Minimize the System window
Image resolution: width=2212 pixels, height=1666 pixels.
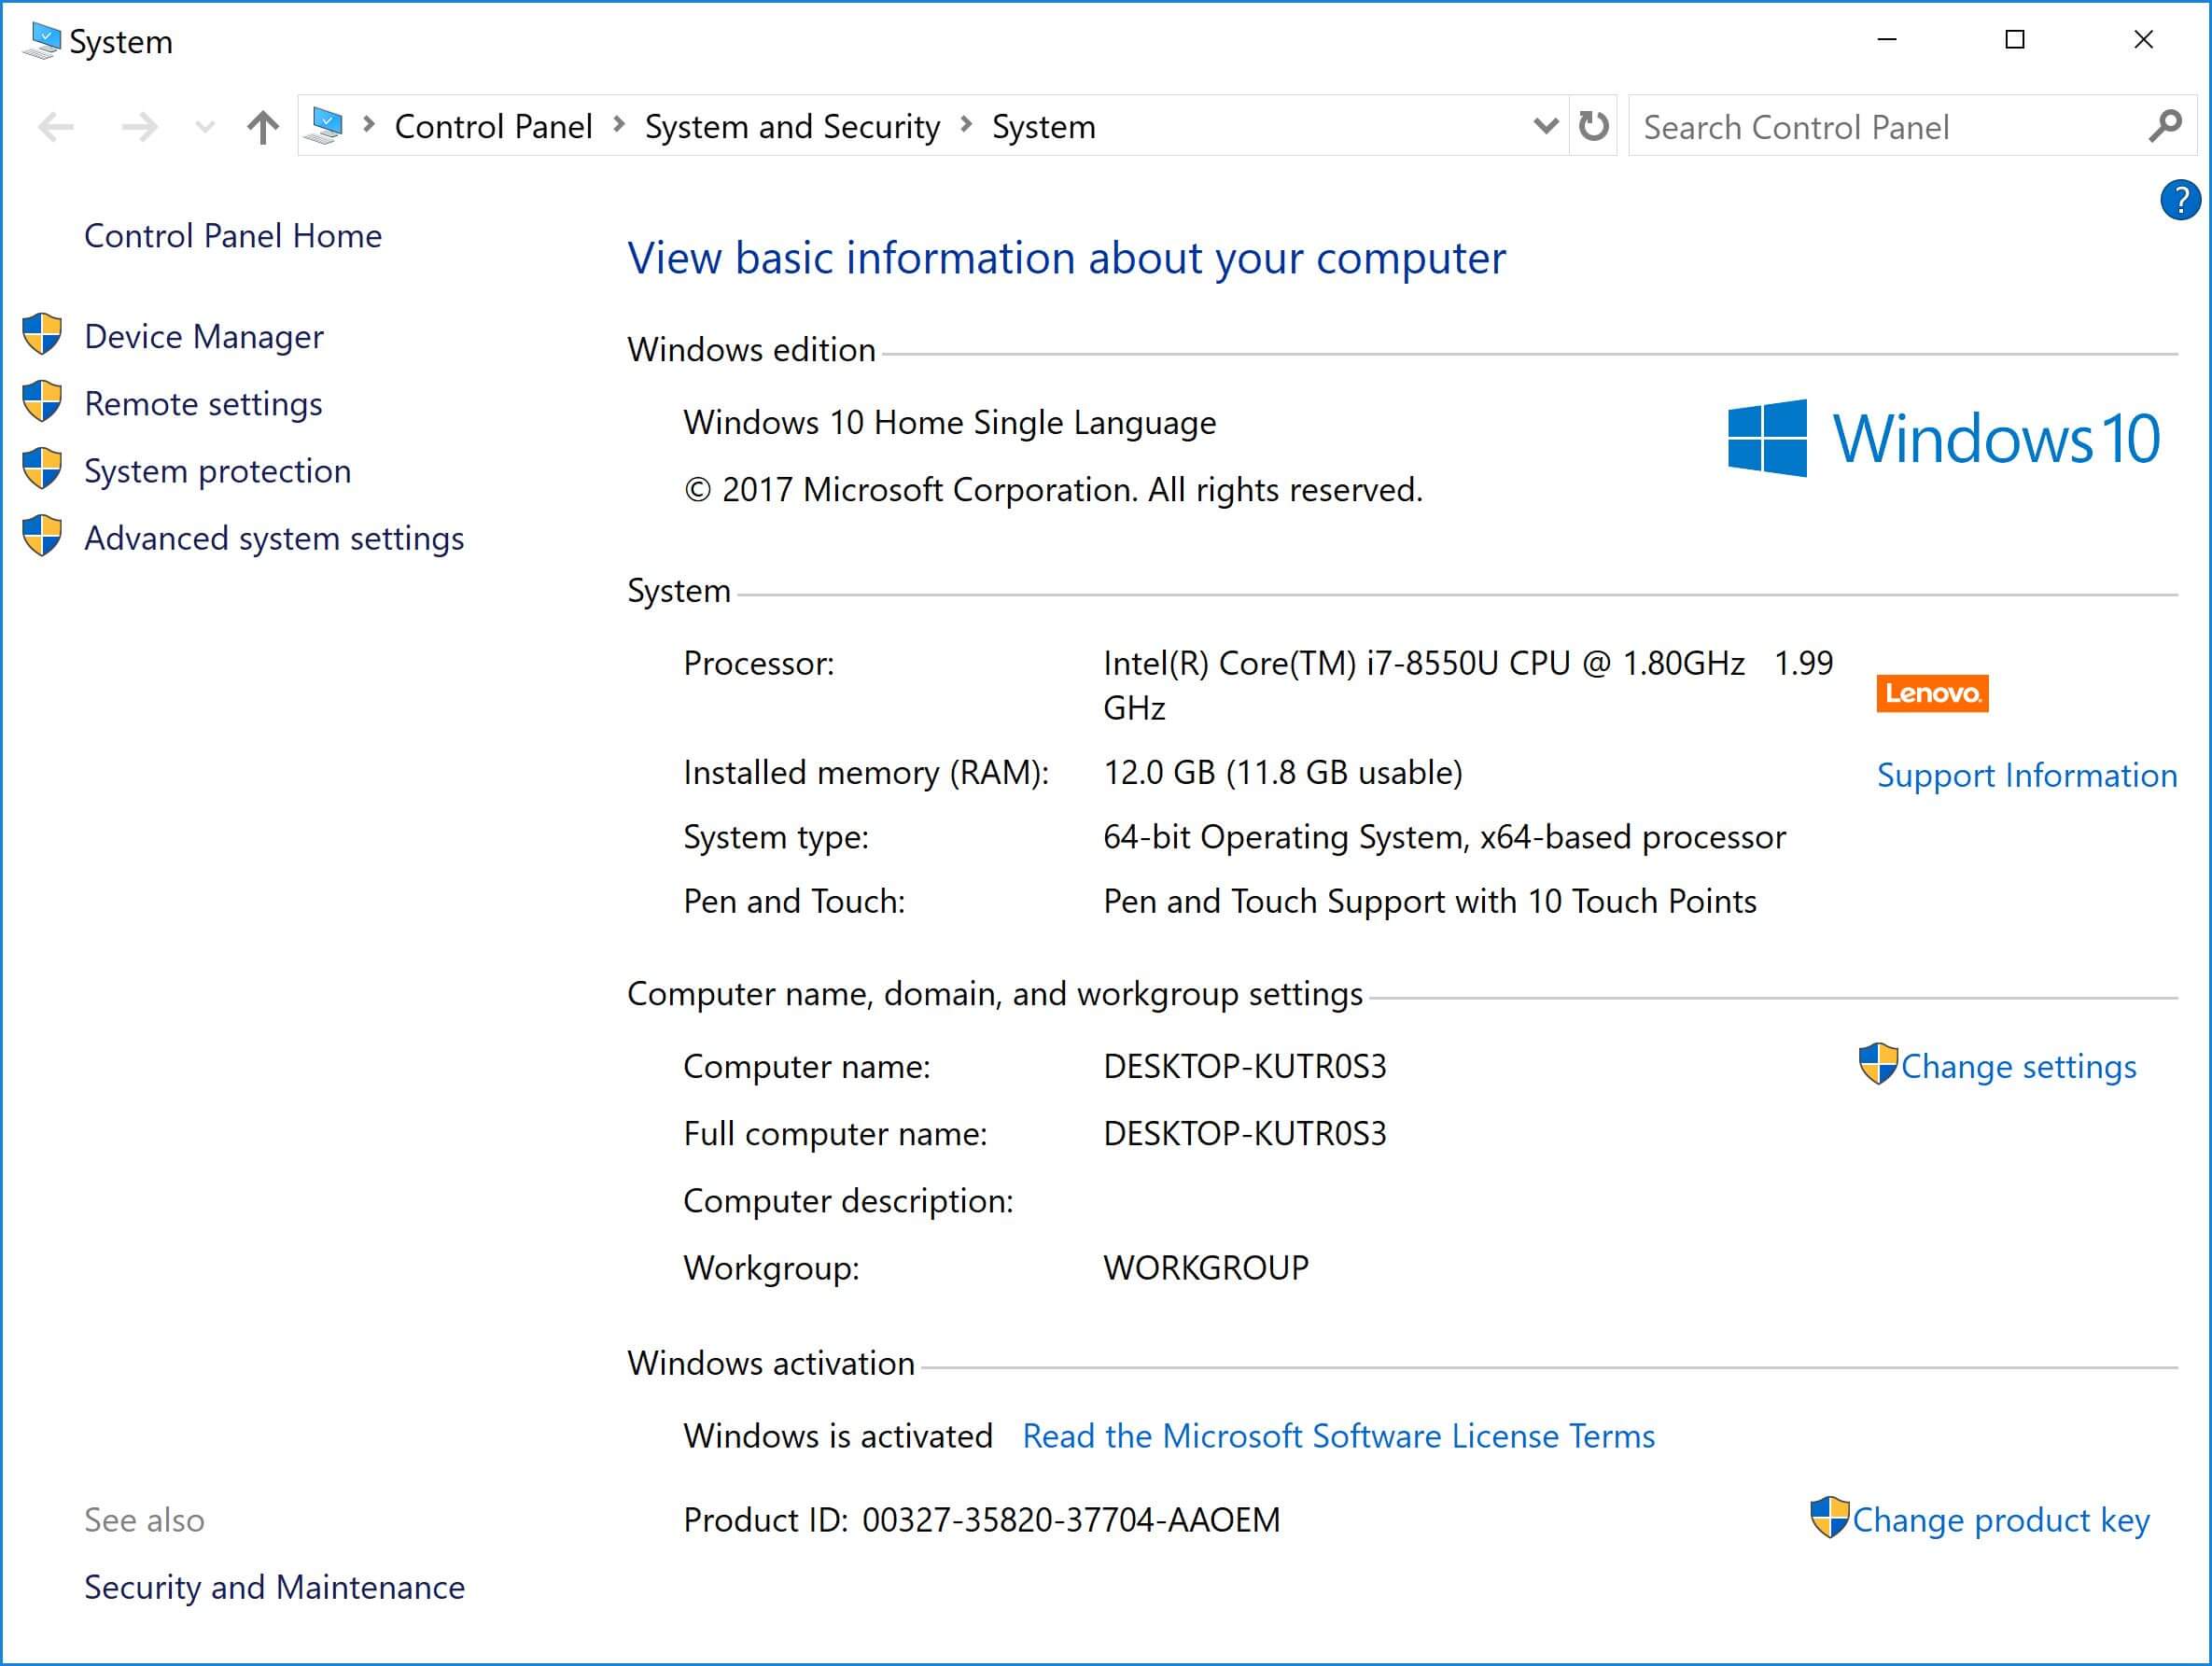(1887, 40)
